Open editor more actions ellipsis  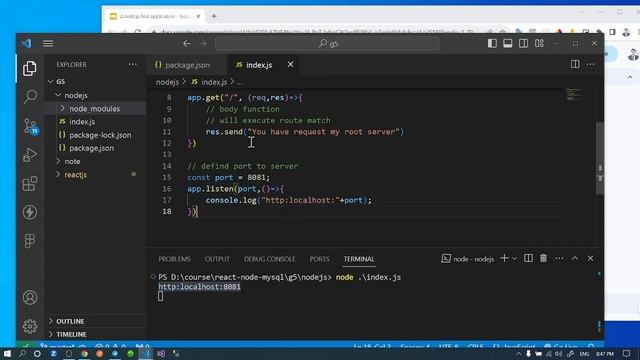pyautogui.click(x=591, y=64)
